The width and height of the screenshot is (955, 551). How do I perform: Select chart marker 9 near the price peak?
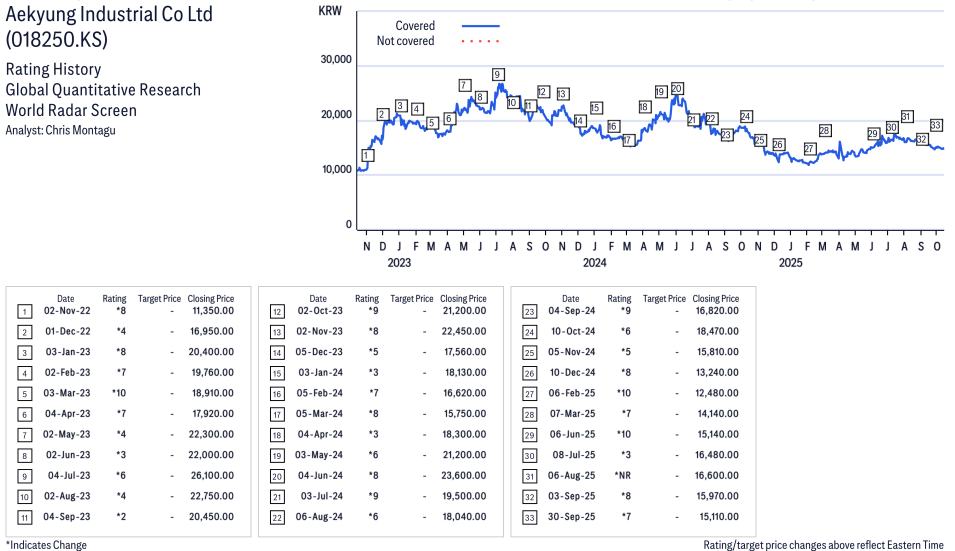tap(498, 74)
